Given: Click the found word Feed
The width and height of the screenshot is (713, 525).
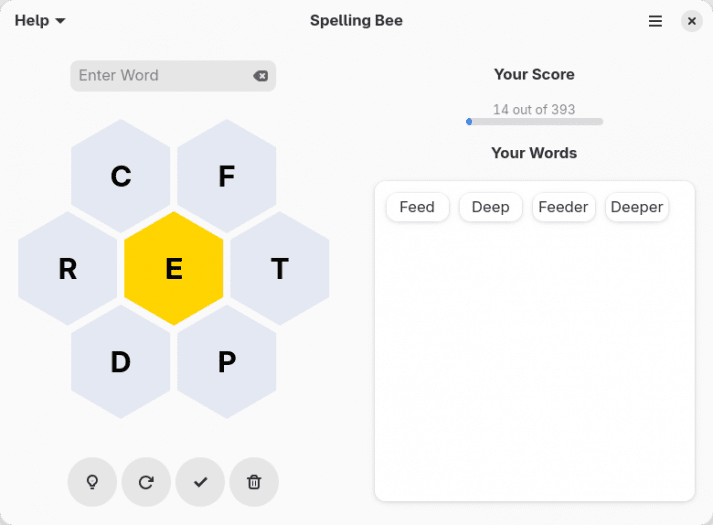Looking at the screenshot, I should [417, 207].
